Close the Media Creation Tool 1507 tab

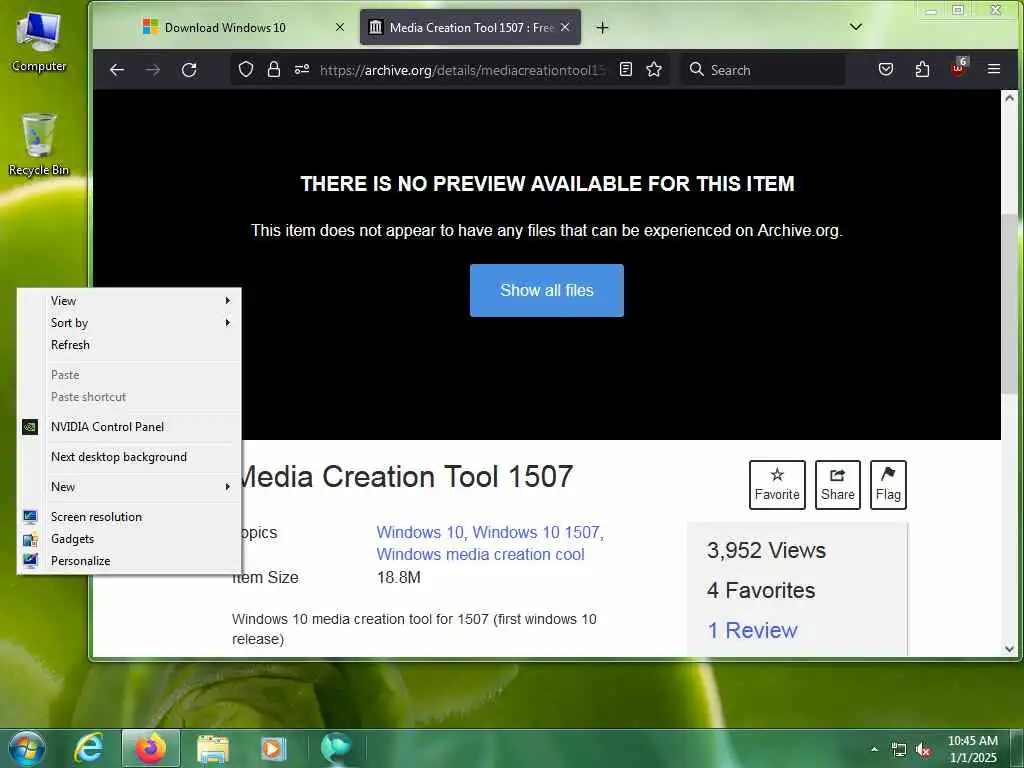click(x=565, y=27)
